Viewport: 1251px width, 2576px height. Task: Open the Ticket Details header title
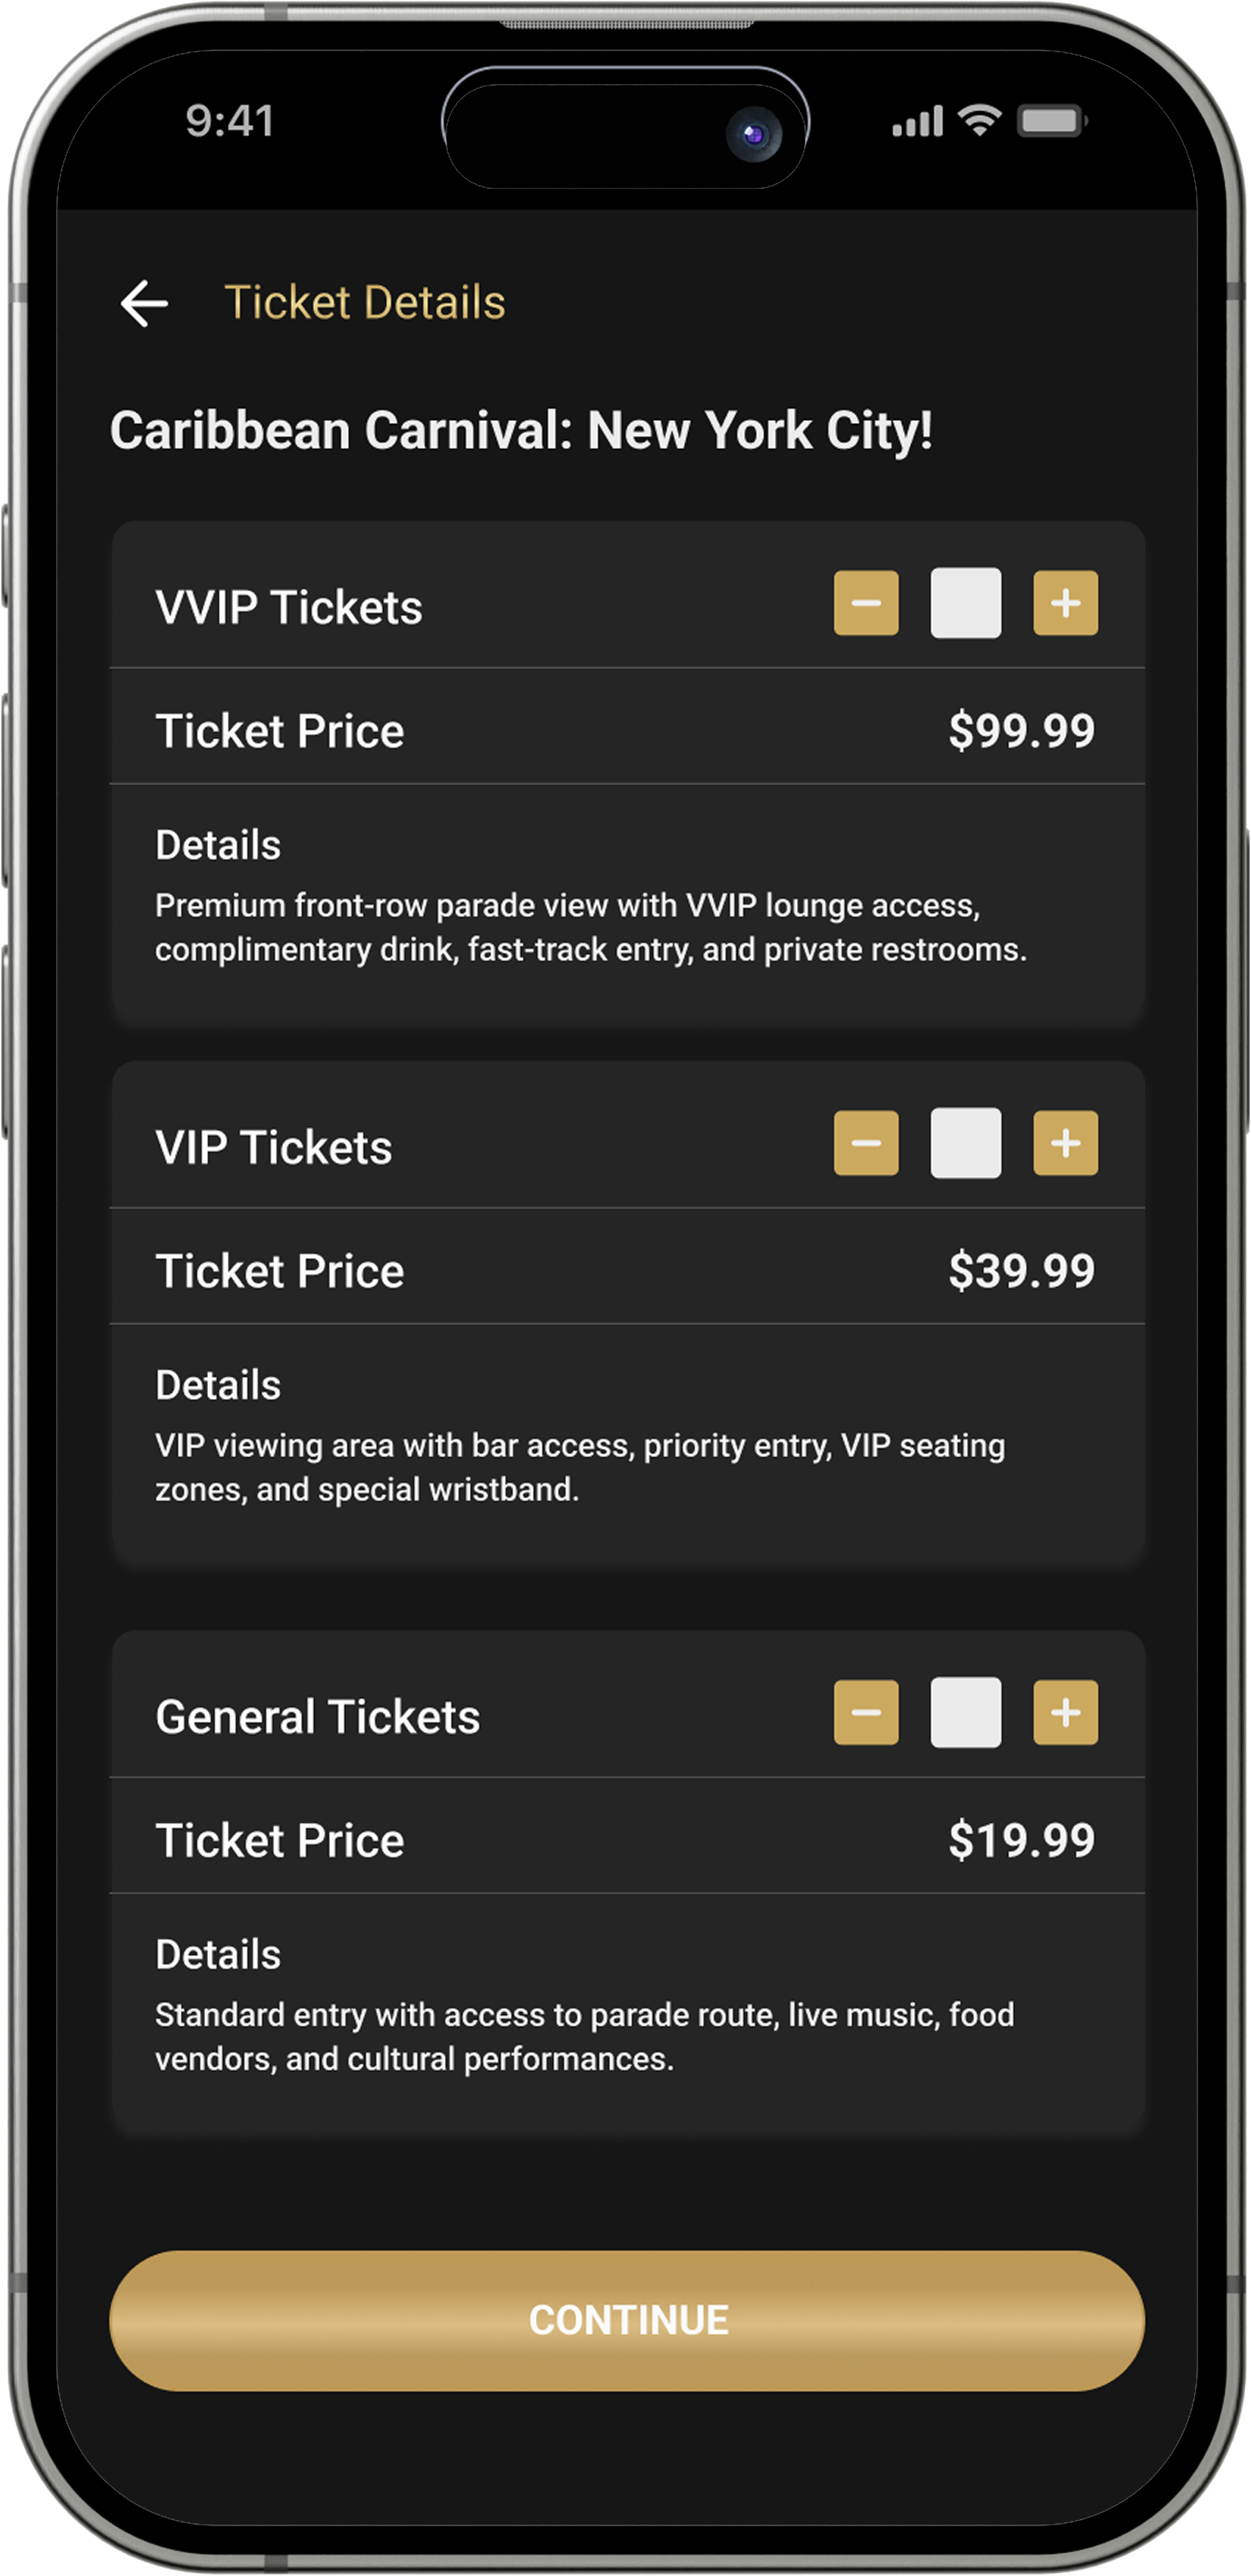[x=364, y=303]
